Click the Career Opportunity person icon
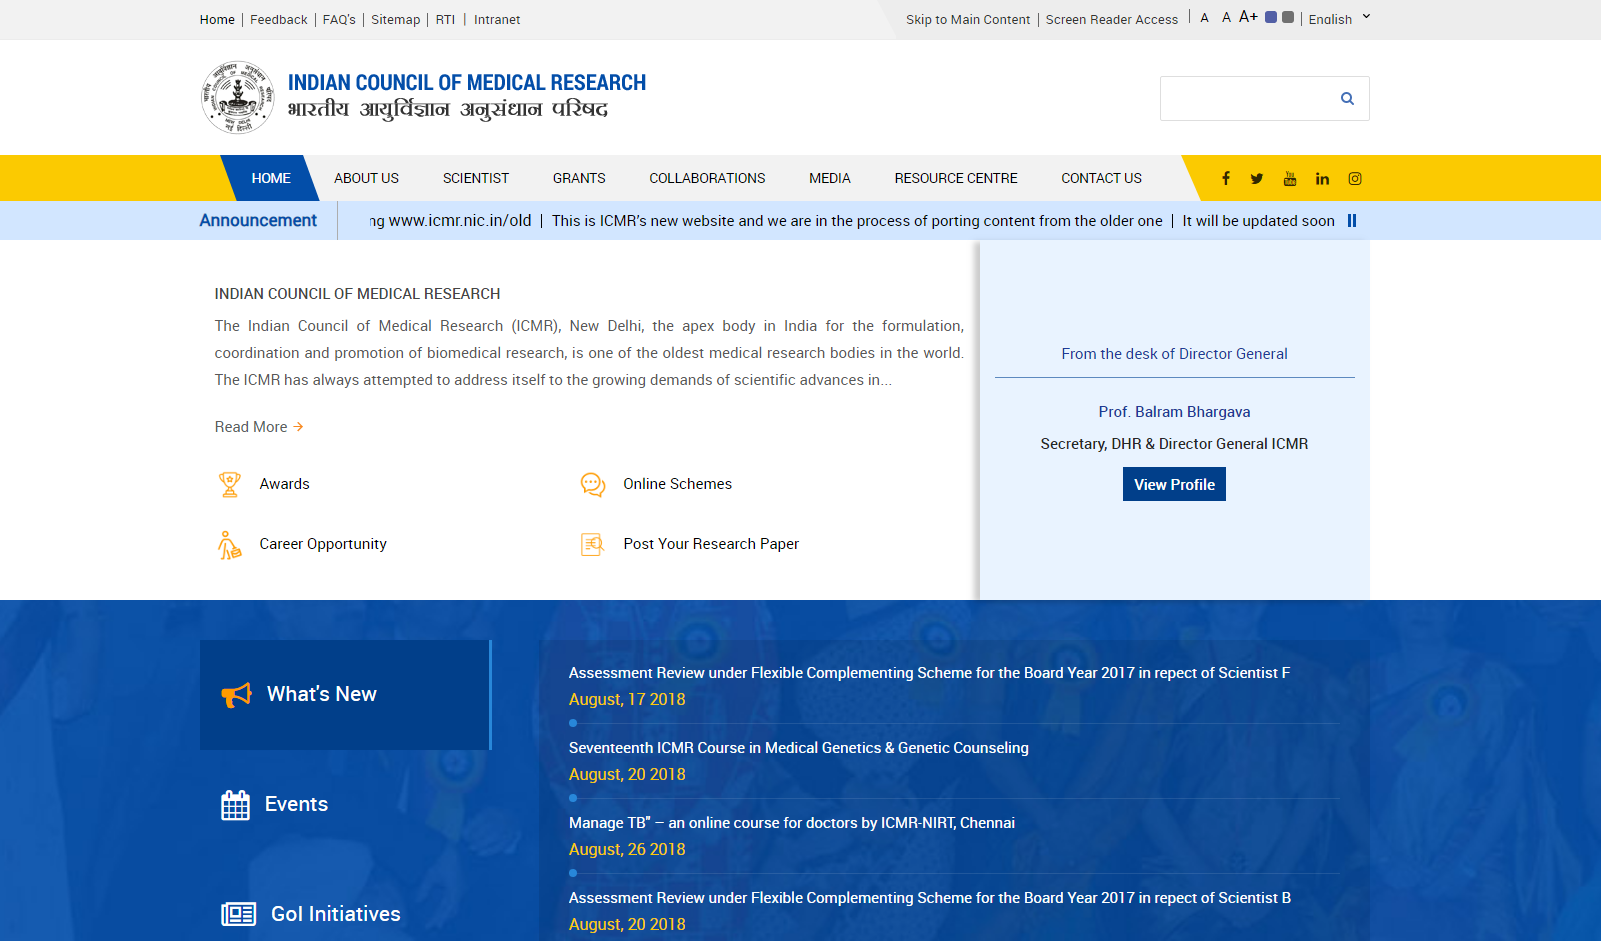Viewport: 1601px width, 941px height. (230, 544)
